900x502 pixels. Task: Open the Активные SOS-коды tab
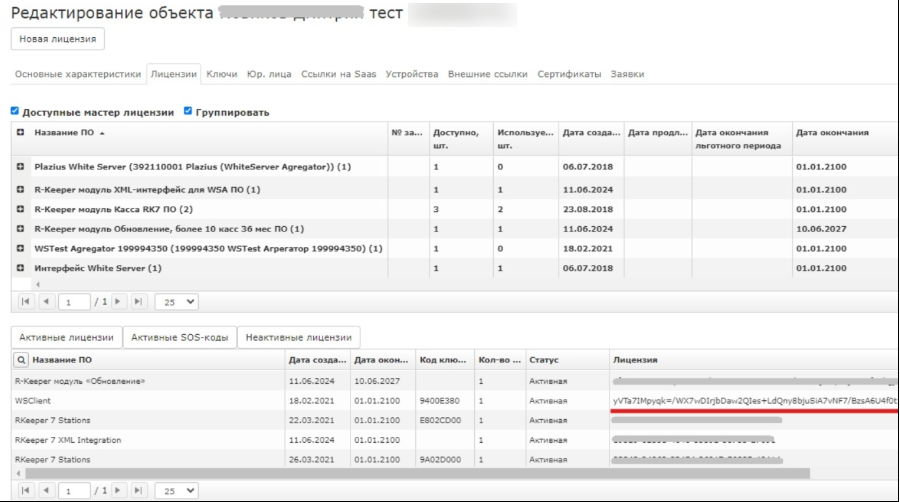pyautogui.click(x=180, y=337)
